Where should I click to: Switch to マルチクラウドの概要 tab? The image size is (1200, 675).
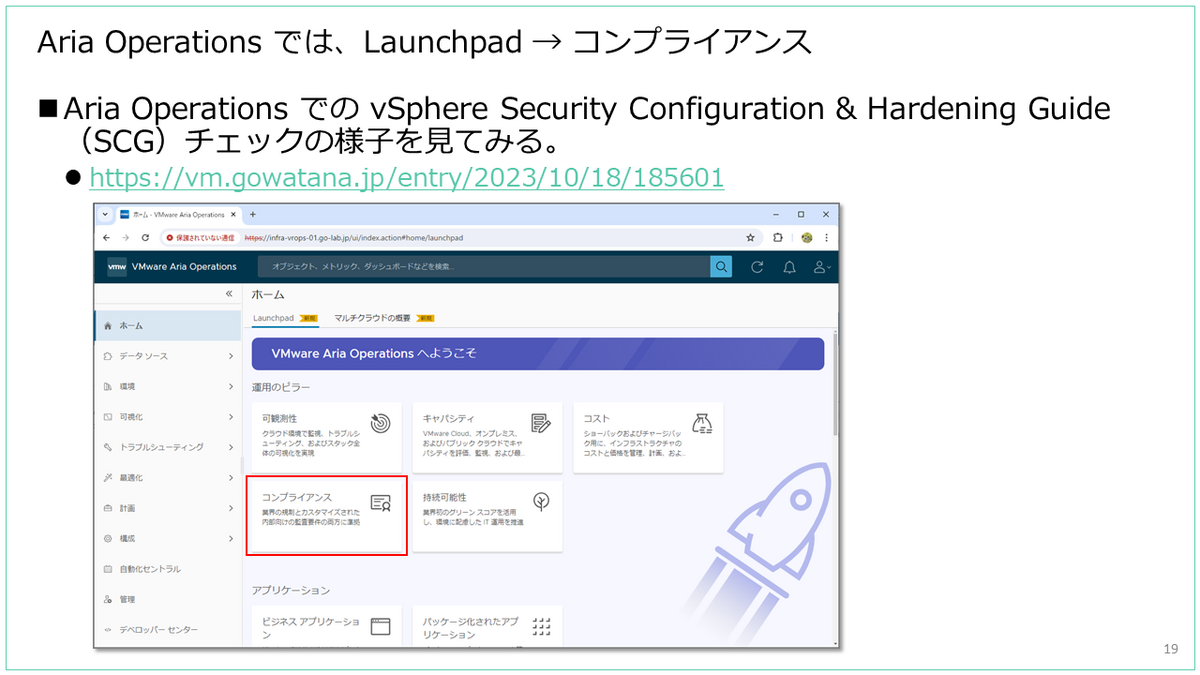384,317
